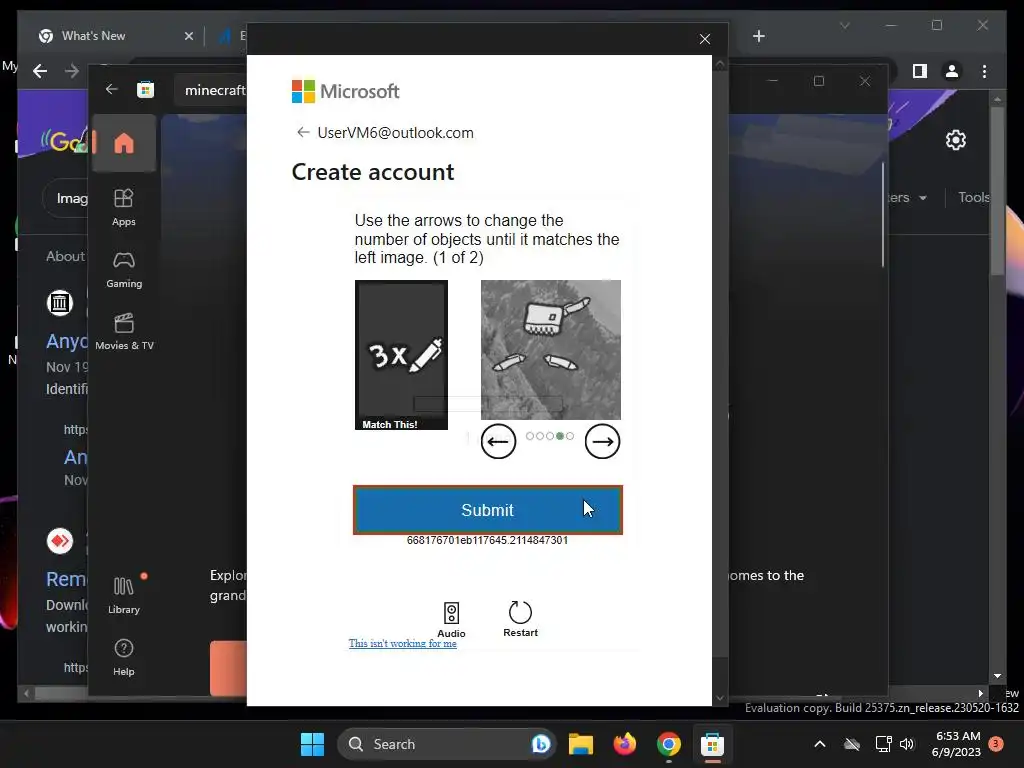Click the Microsoft Store back arrow
The height and width of the screenshot is (768, 1024).
click(112, 89)
